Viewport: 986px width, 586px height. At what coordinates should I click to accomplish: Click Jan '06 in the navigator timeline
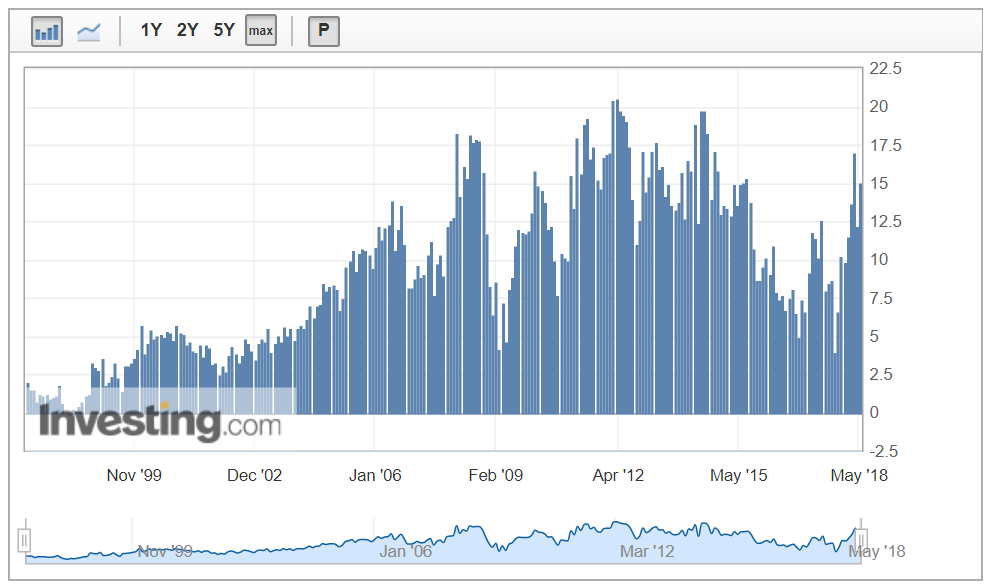(406, 551)
